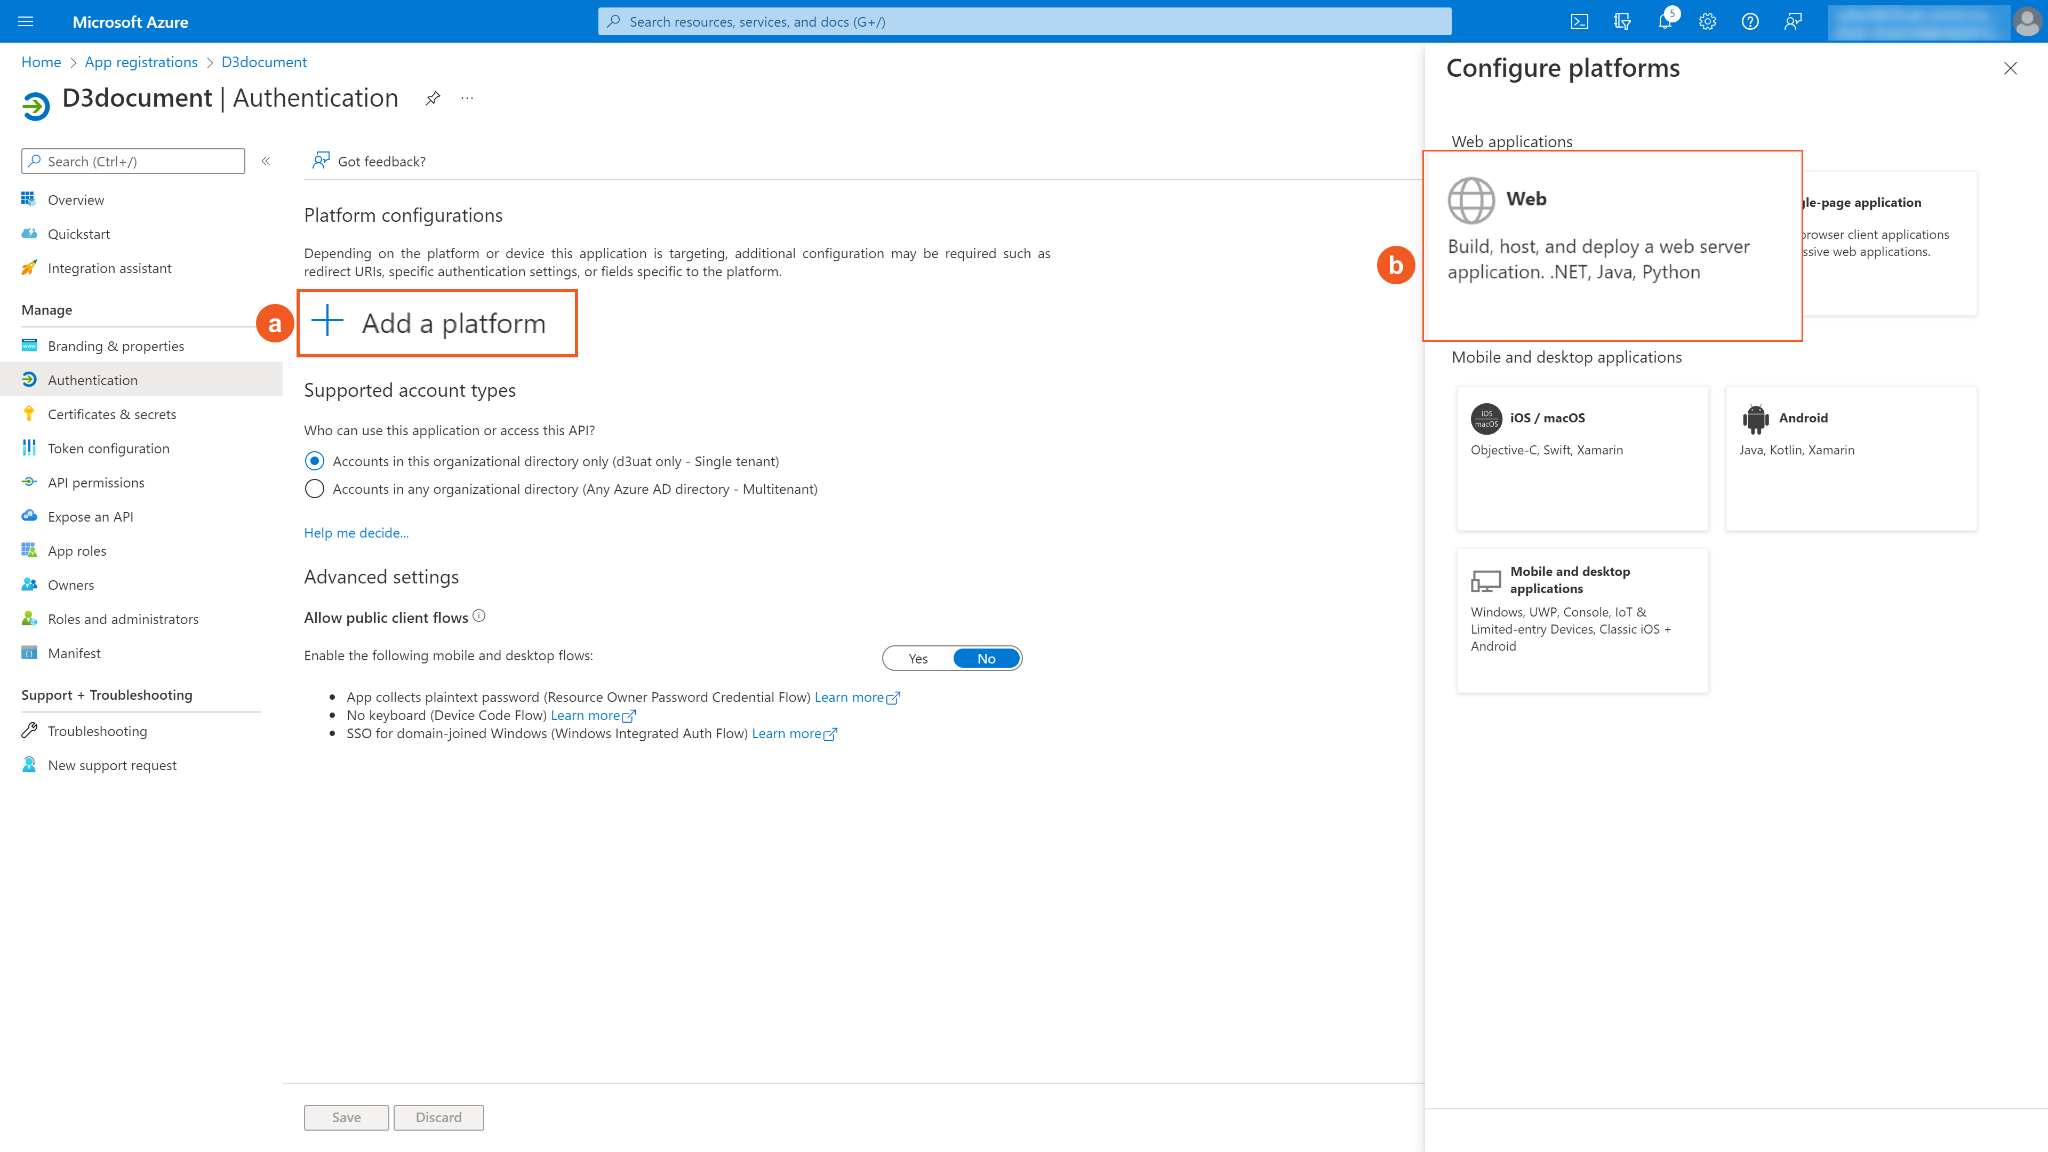Image resolution: width=2048 pixels, height=1152 pixels.
Task: Collapse the left navigation menu
Action: coord(266,161)
